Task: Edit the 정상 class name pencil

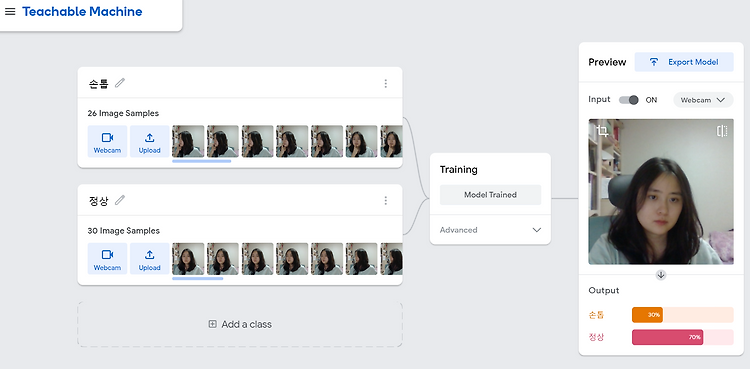Action: 120,200
